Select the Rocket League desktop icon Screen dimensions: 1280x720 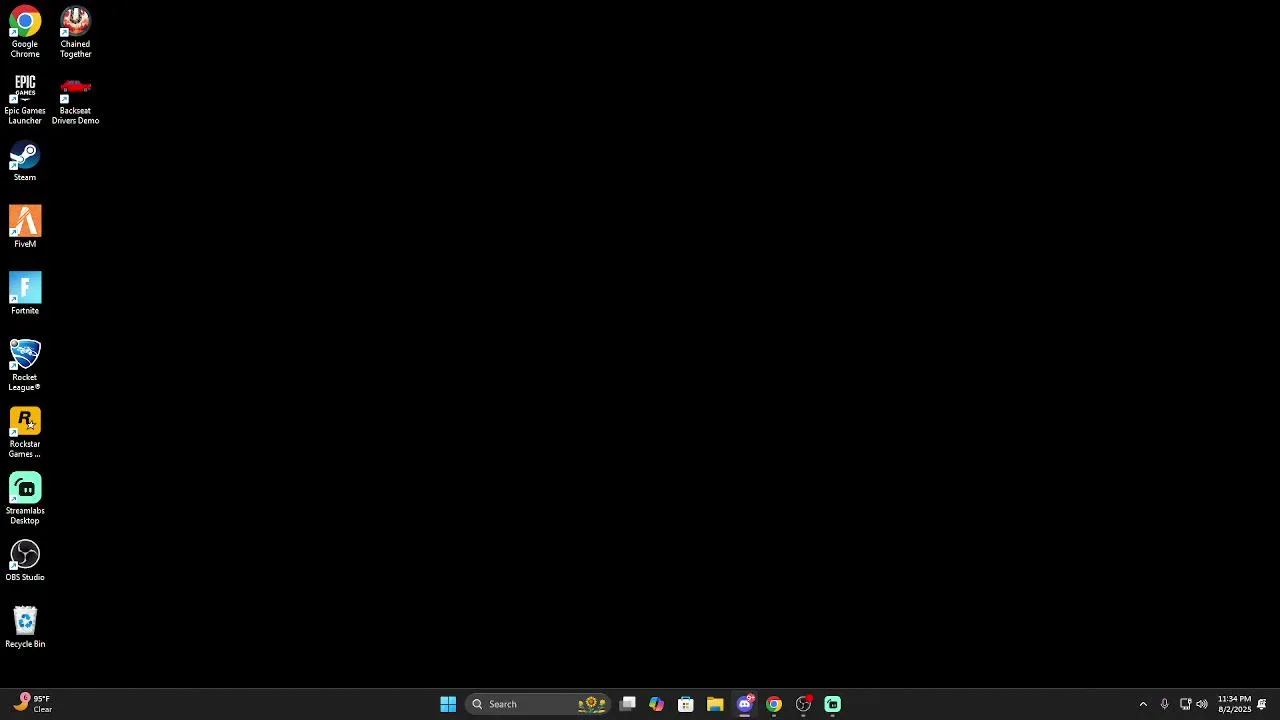[x=25, y=365]
